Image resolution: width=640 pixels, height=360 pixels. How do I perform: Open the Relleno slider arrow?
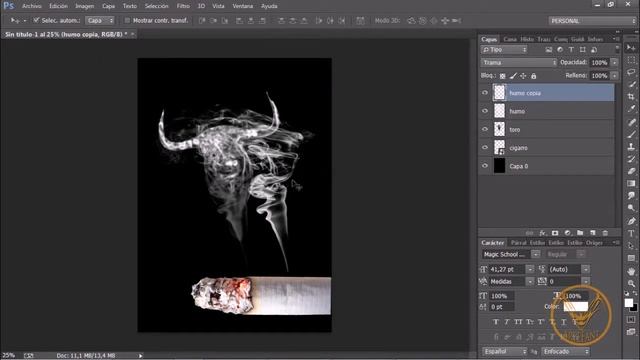coord(615,76)
